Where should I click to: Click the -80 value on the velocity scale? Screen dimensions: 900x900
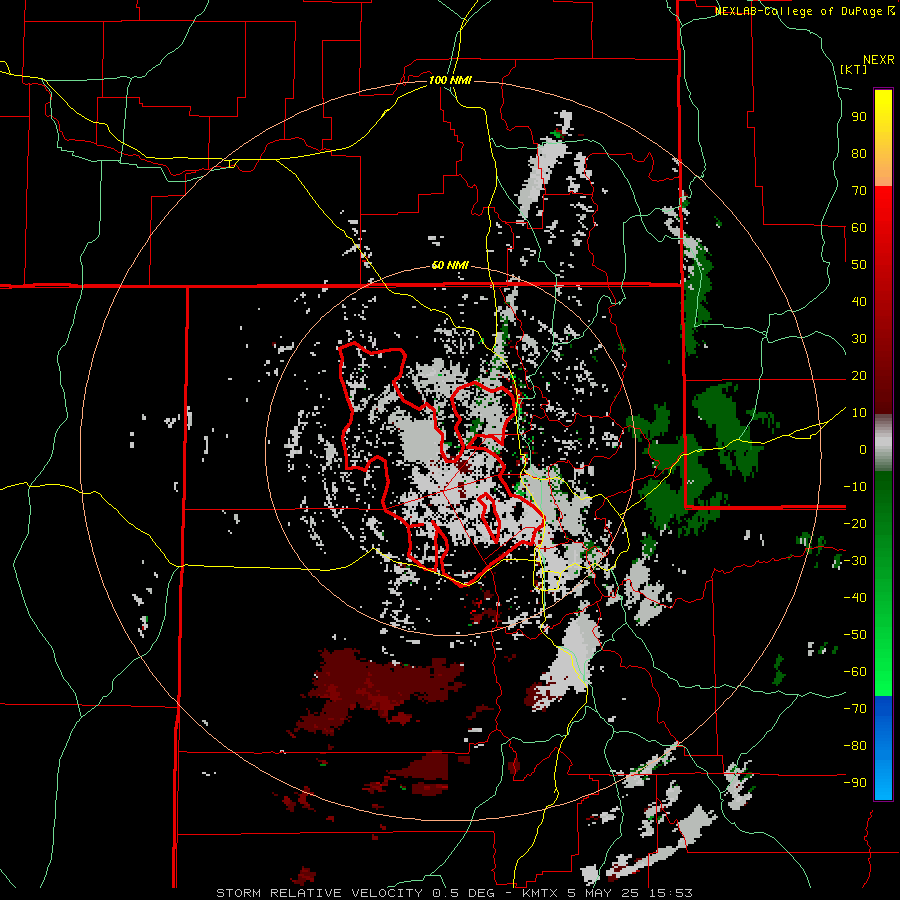[855, 746]
